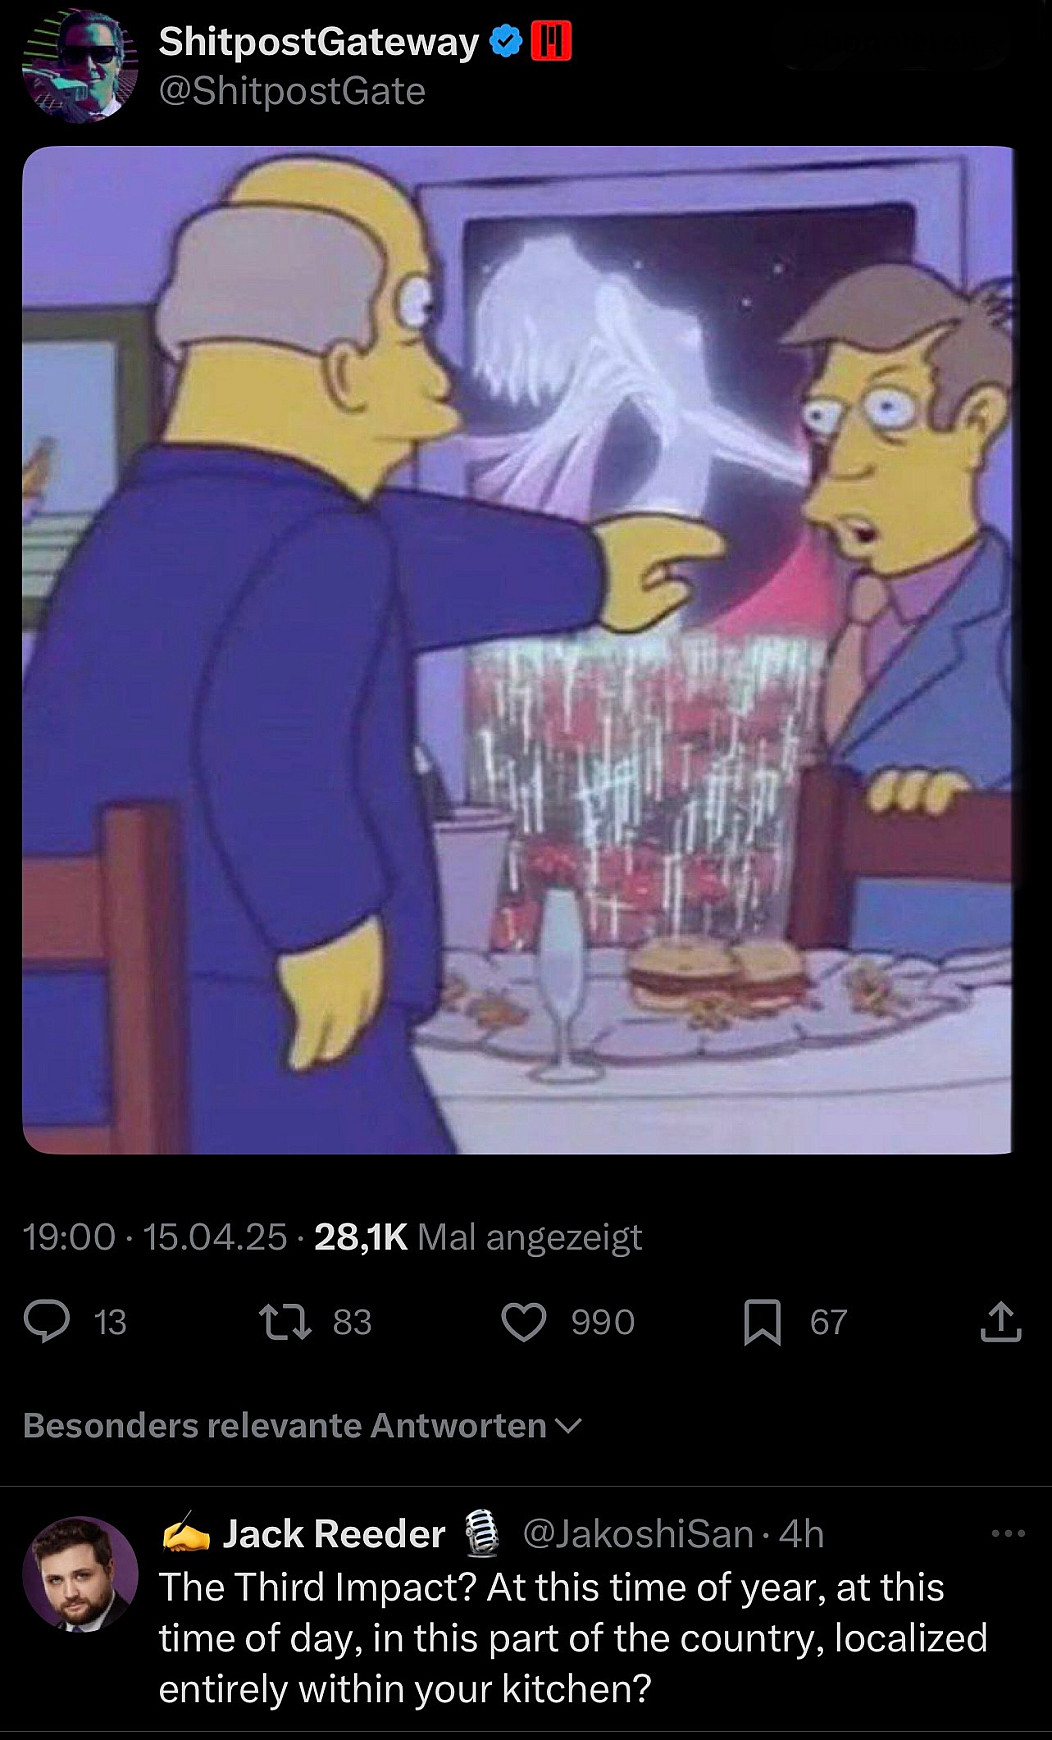Open the reply comment icon
1052x1740 pixels.
(x=46, y=1321)
